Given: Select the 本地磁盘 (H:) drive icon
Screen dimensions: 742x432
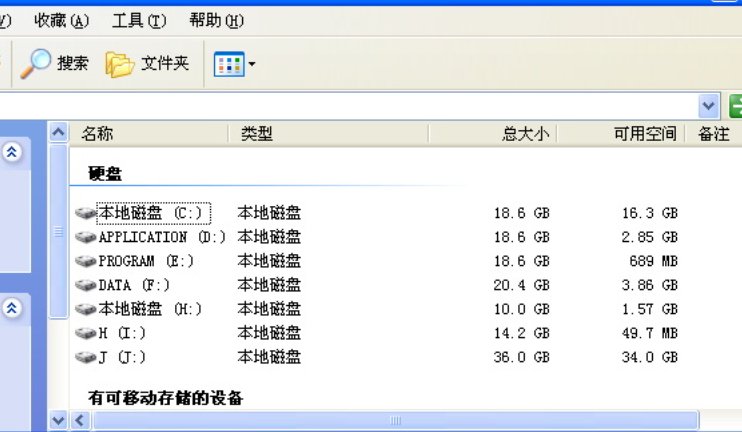Looking at the screenshot, I should (86, 309).
